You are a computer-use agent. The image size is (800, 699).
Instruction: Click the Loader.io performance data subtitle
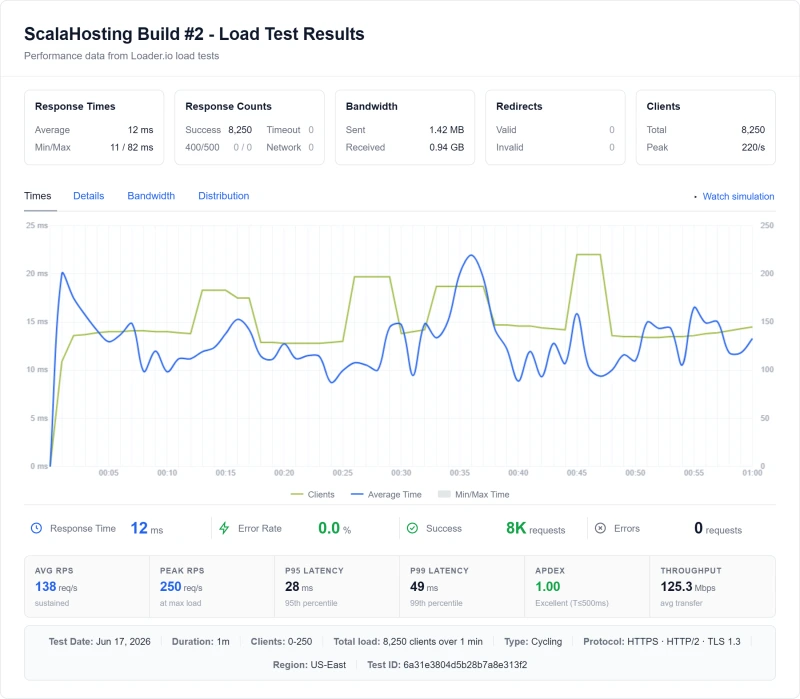[121, 56]
